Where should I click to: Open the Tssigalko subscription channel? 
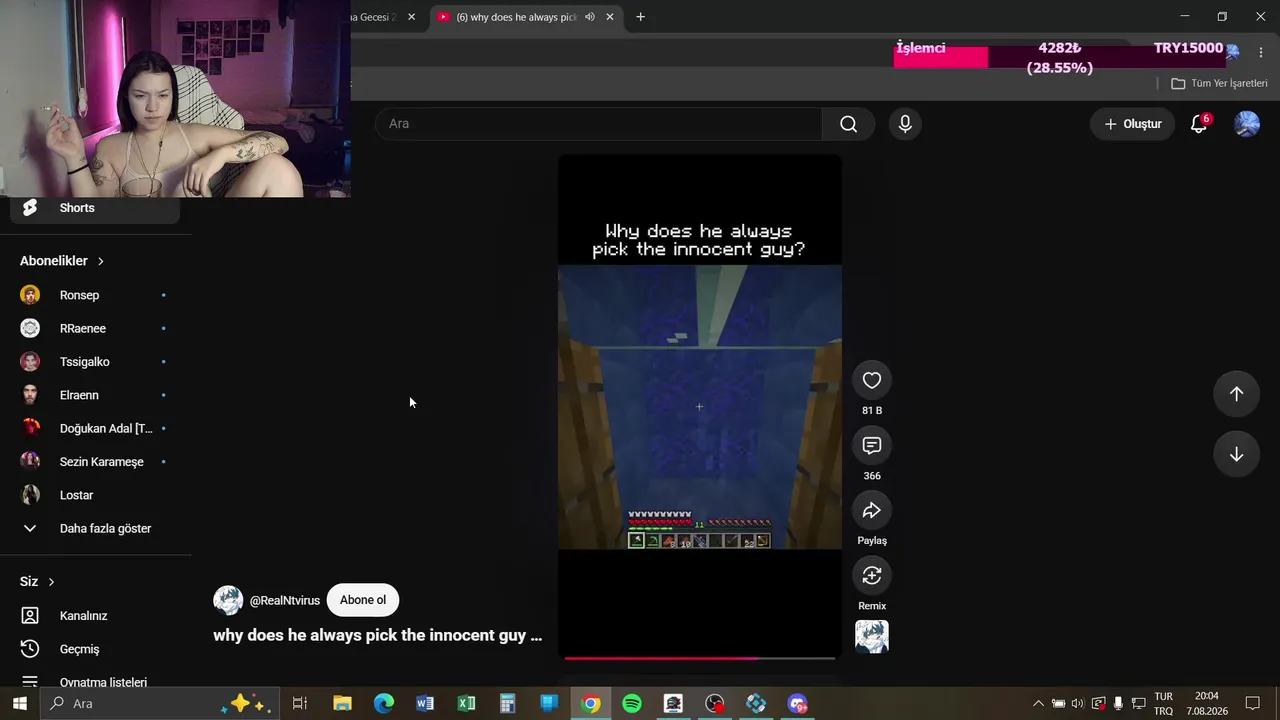96,362
